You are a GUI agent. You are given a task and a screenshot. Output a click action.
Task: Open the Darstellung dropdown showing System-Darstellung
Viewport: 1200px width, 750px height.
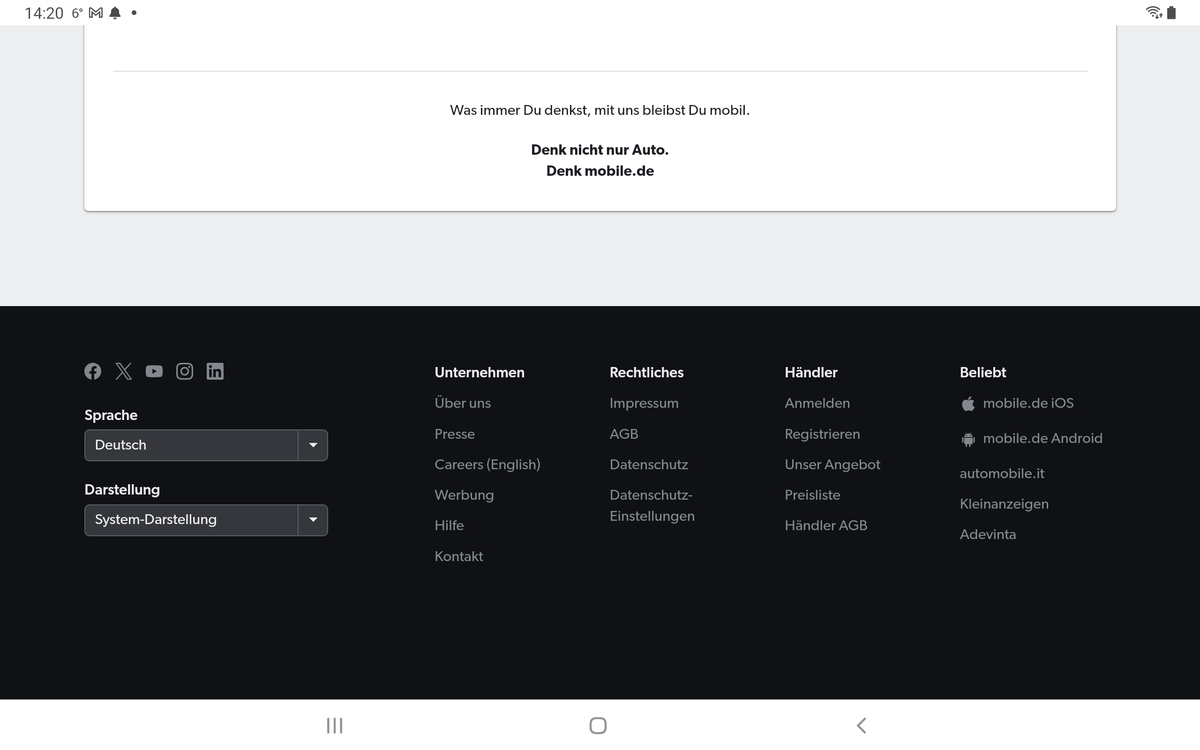(x=206, y=520)
